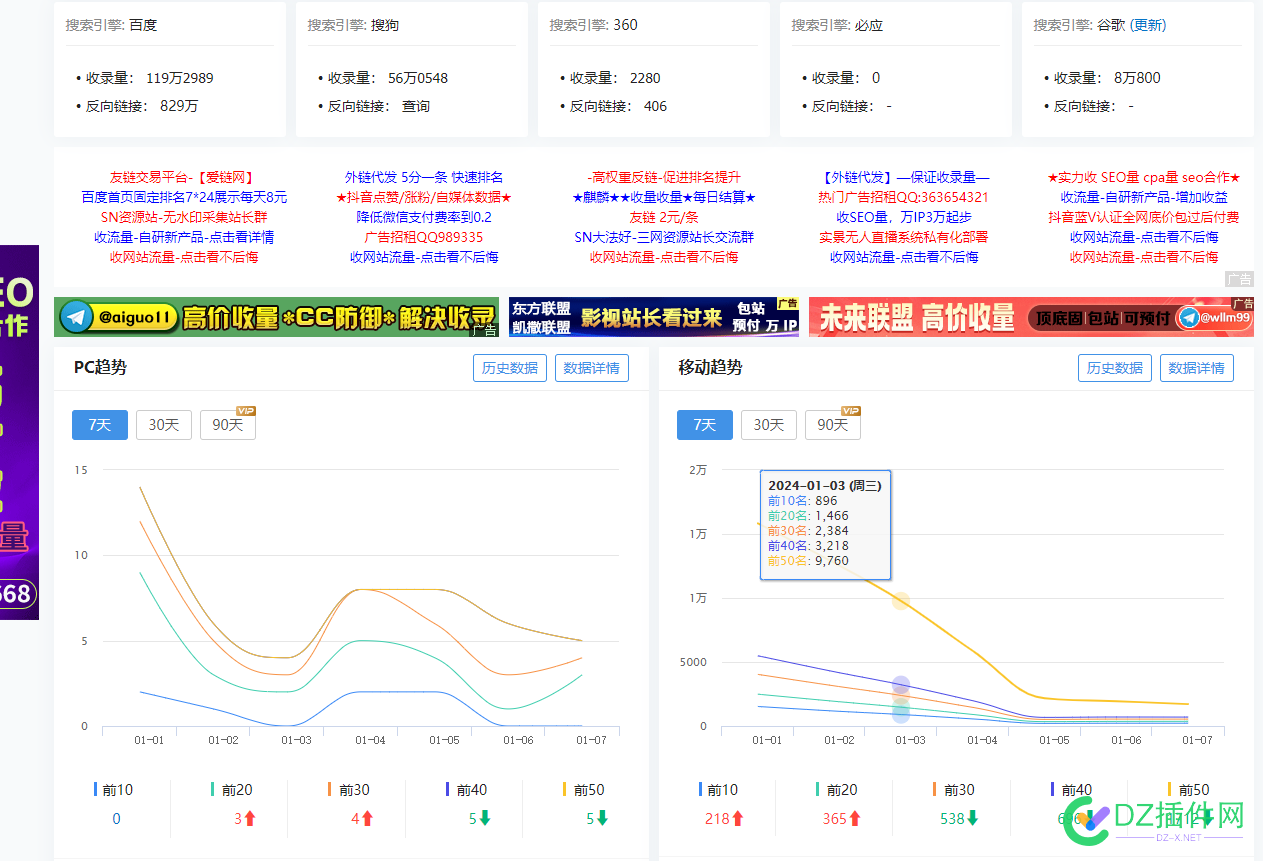Open 实景无人直播系统私有化部署 link
The height and width of the screenshot is (861, 1263).
pyautogui.click(x=904, y=237)
